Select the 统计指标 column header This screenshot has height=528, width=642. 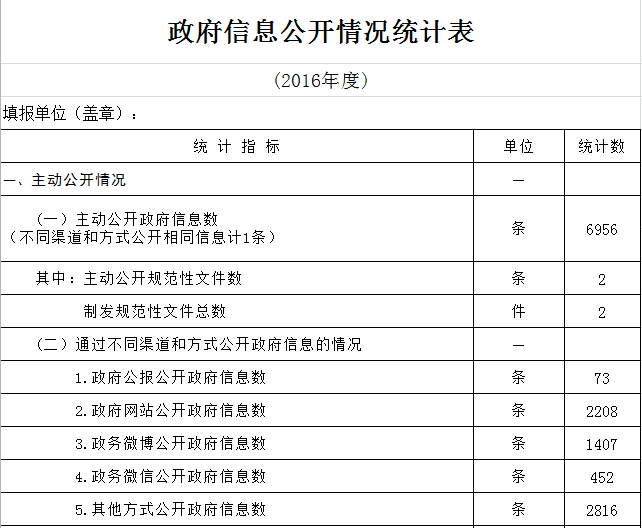coord(236,147)
